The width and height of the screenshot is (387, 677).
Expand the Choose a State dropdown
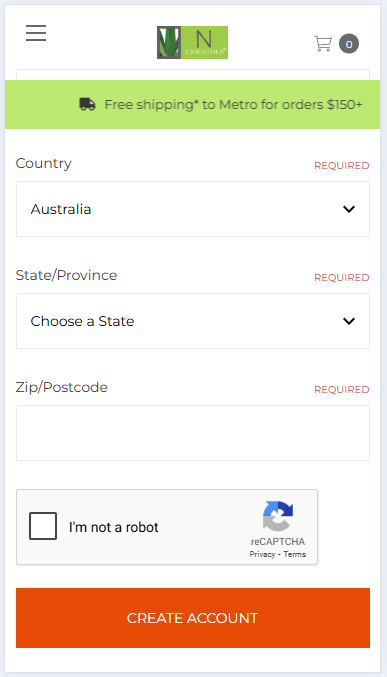pos(193,321)
